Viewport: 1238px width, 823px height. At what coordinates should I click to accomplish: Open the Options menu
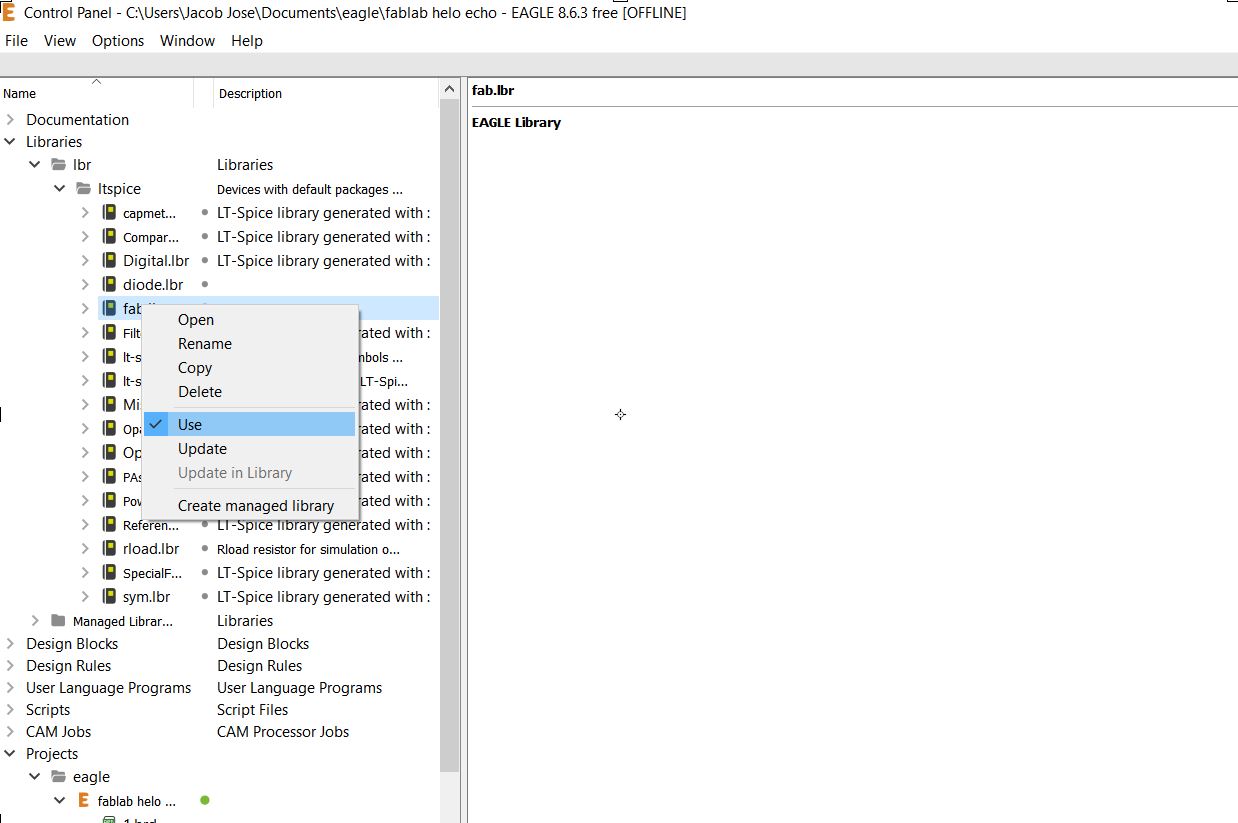(x=118, y=41)
